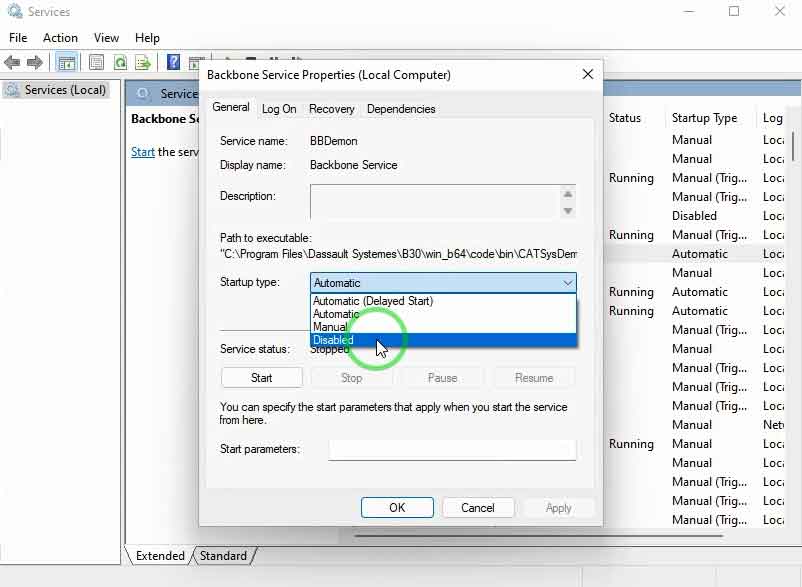Click the Properties toolbar icon
Screen dimensions: 802x587
(97, 63)
